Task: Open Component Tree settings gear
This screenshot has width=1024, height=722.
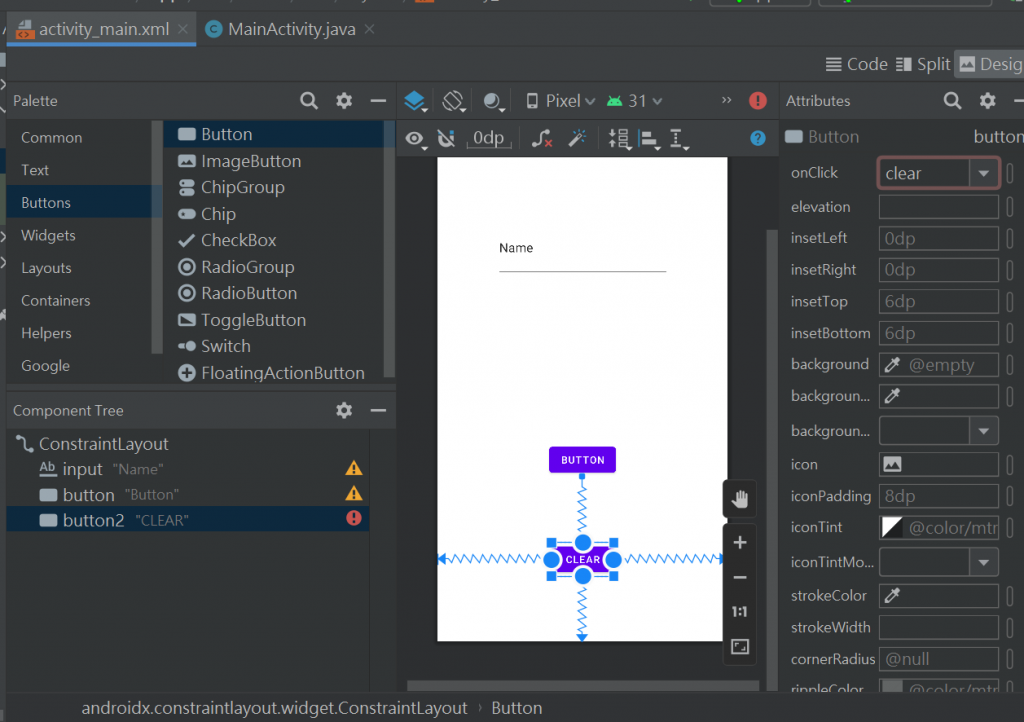Action: pyautogui.click(x=344, y=410)
